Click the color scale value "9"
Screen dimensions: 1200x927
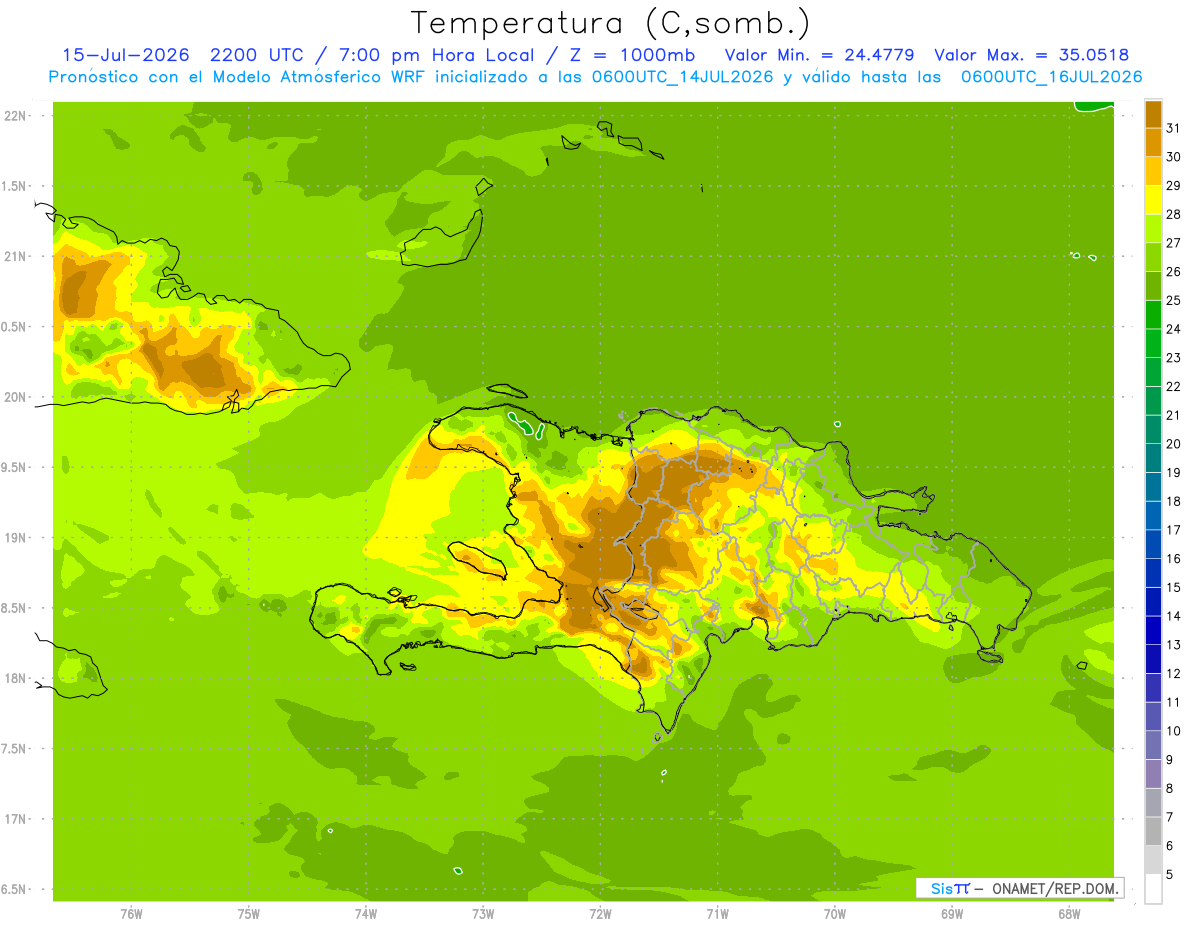click(x=1170, y=760)
